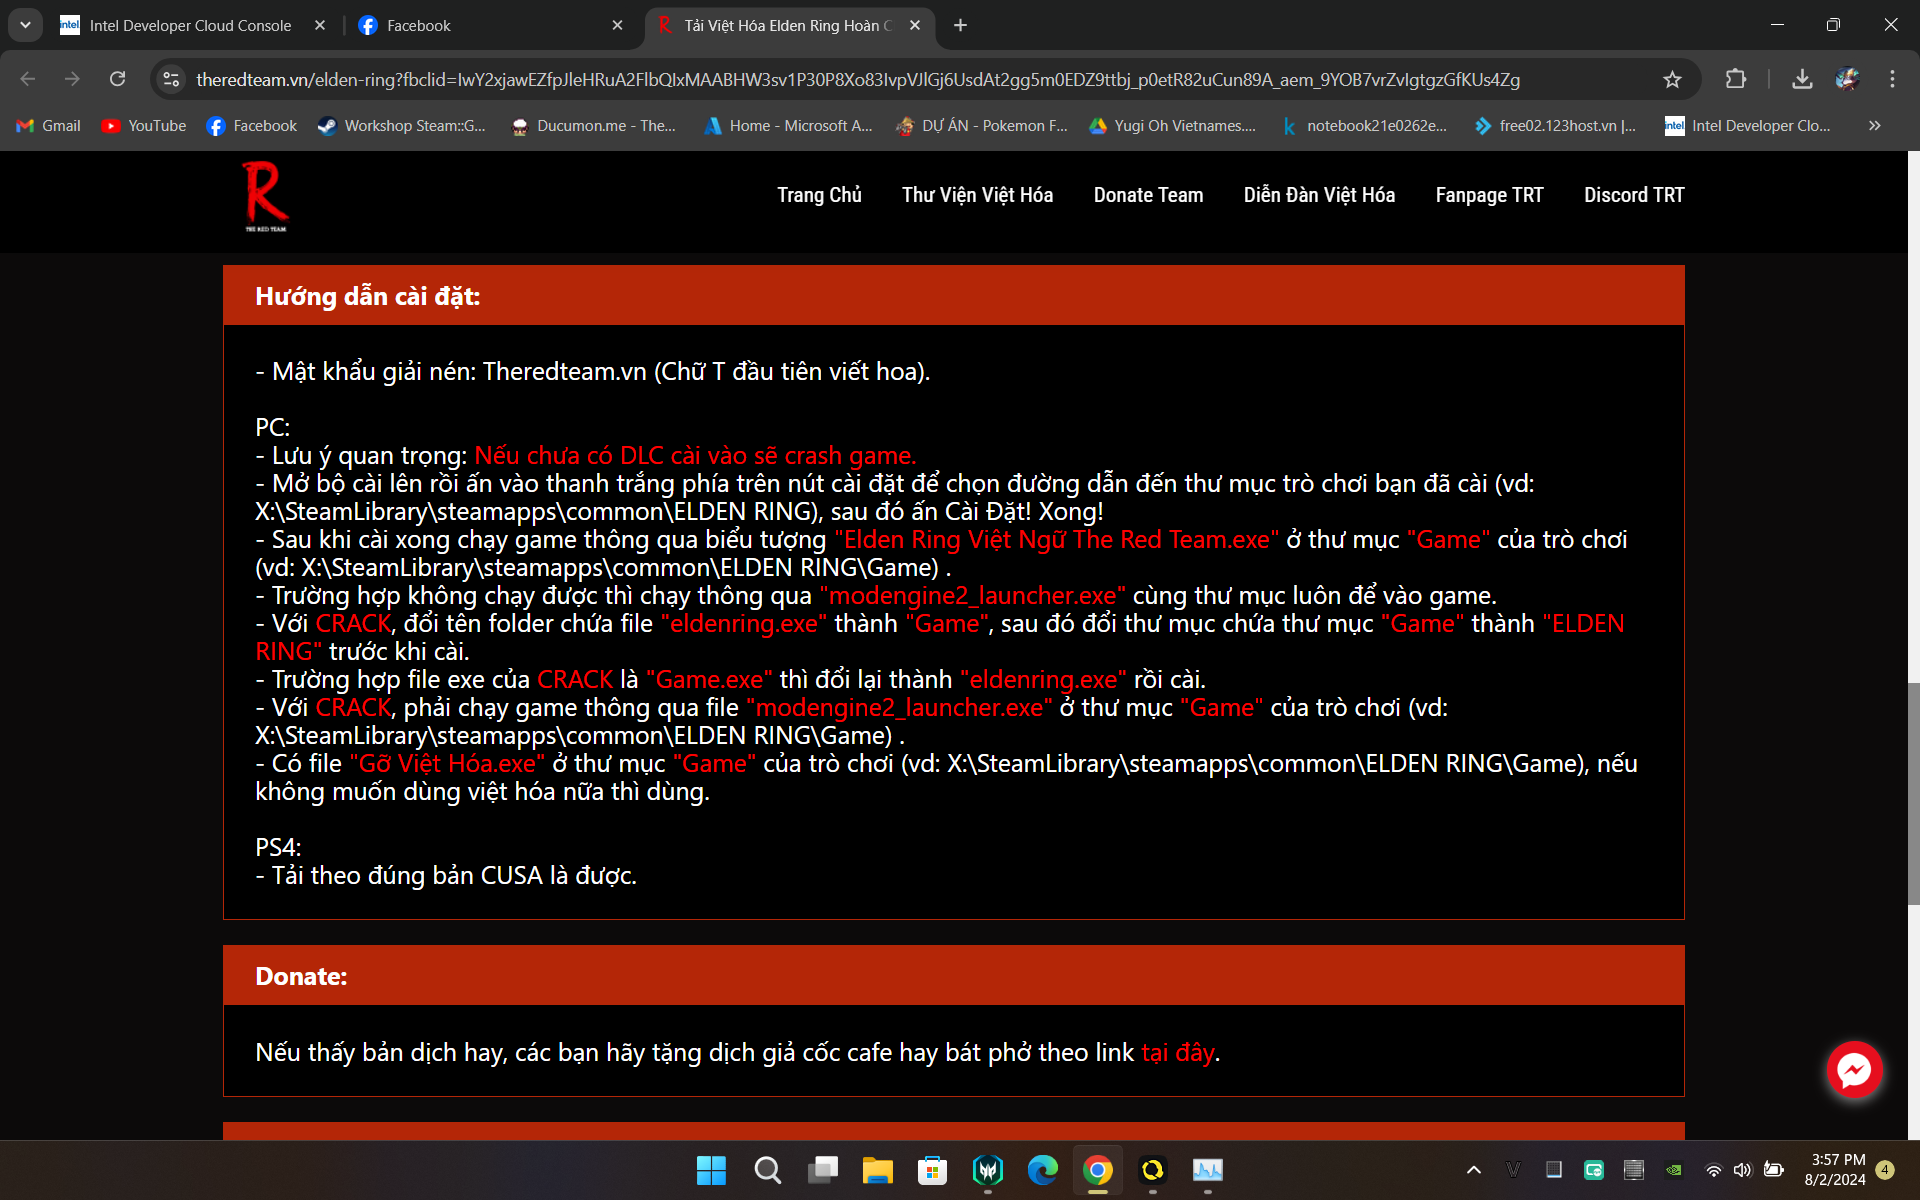Click The Red Team logo
Viewport: 1920px width, 1200px height.
point(266,197)
